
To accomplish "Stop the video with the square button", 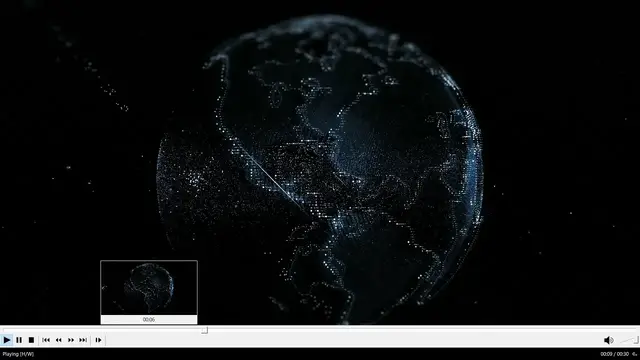I will pyautogui.click(x=31, y=340).
